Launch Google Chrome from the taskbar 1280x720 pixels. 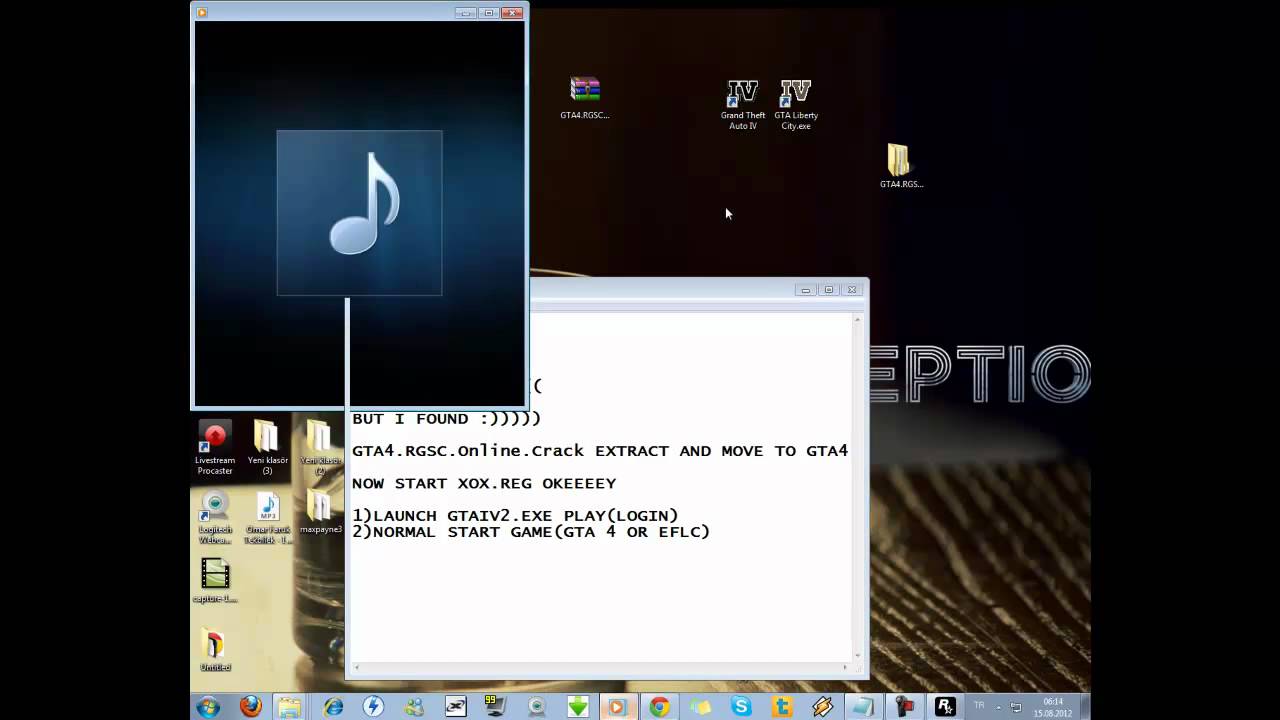pyautogui.click(x=659, y=707)
